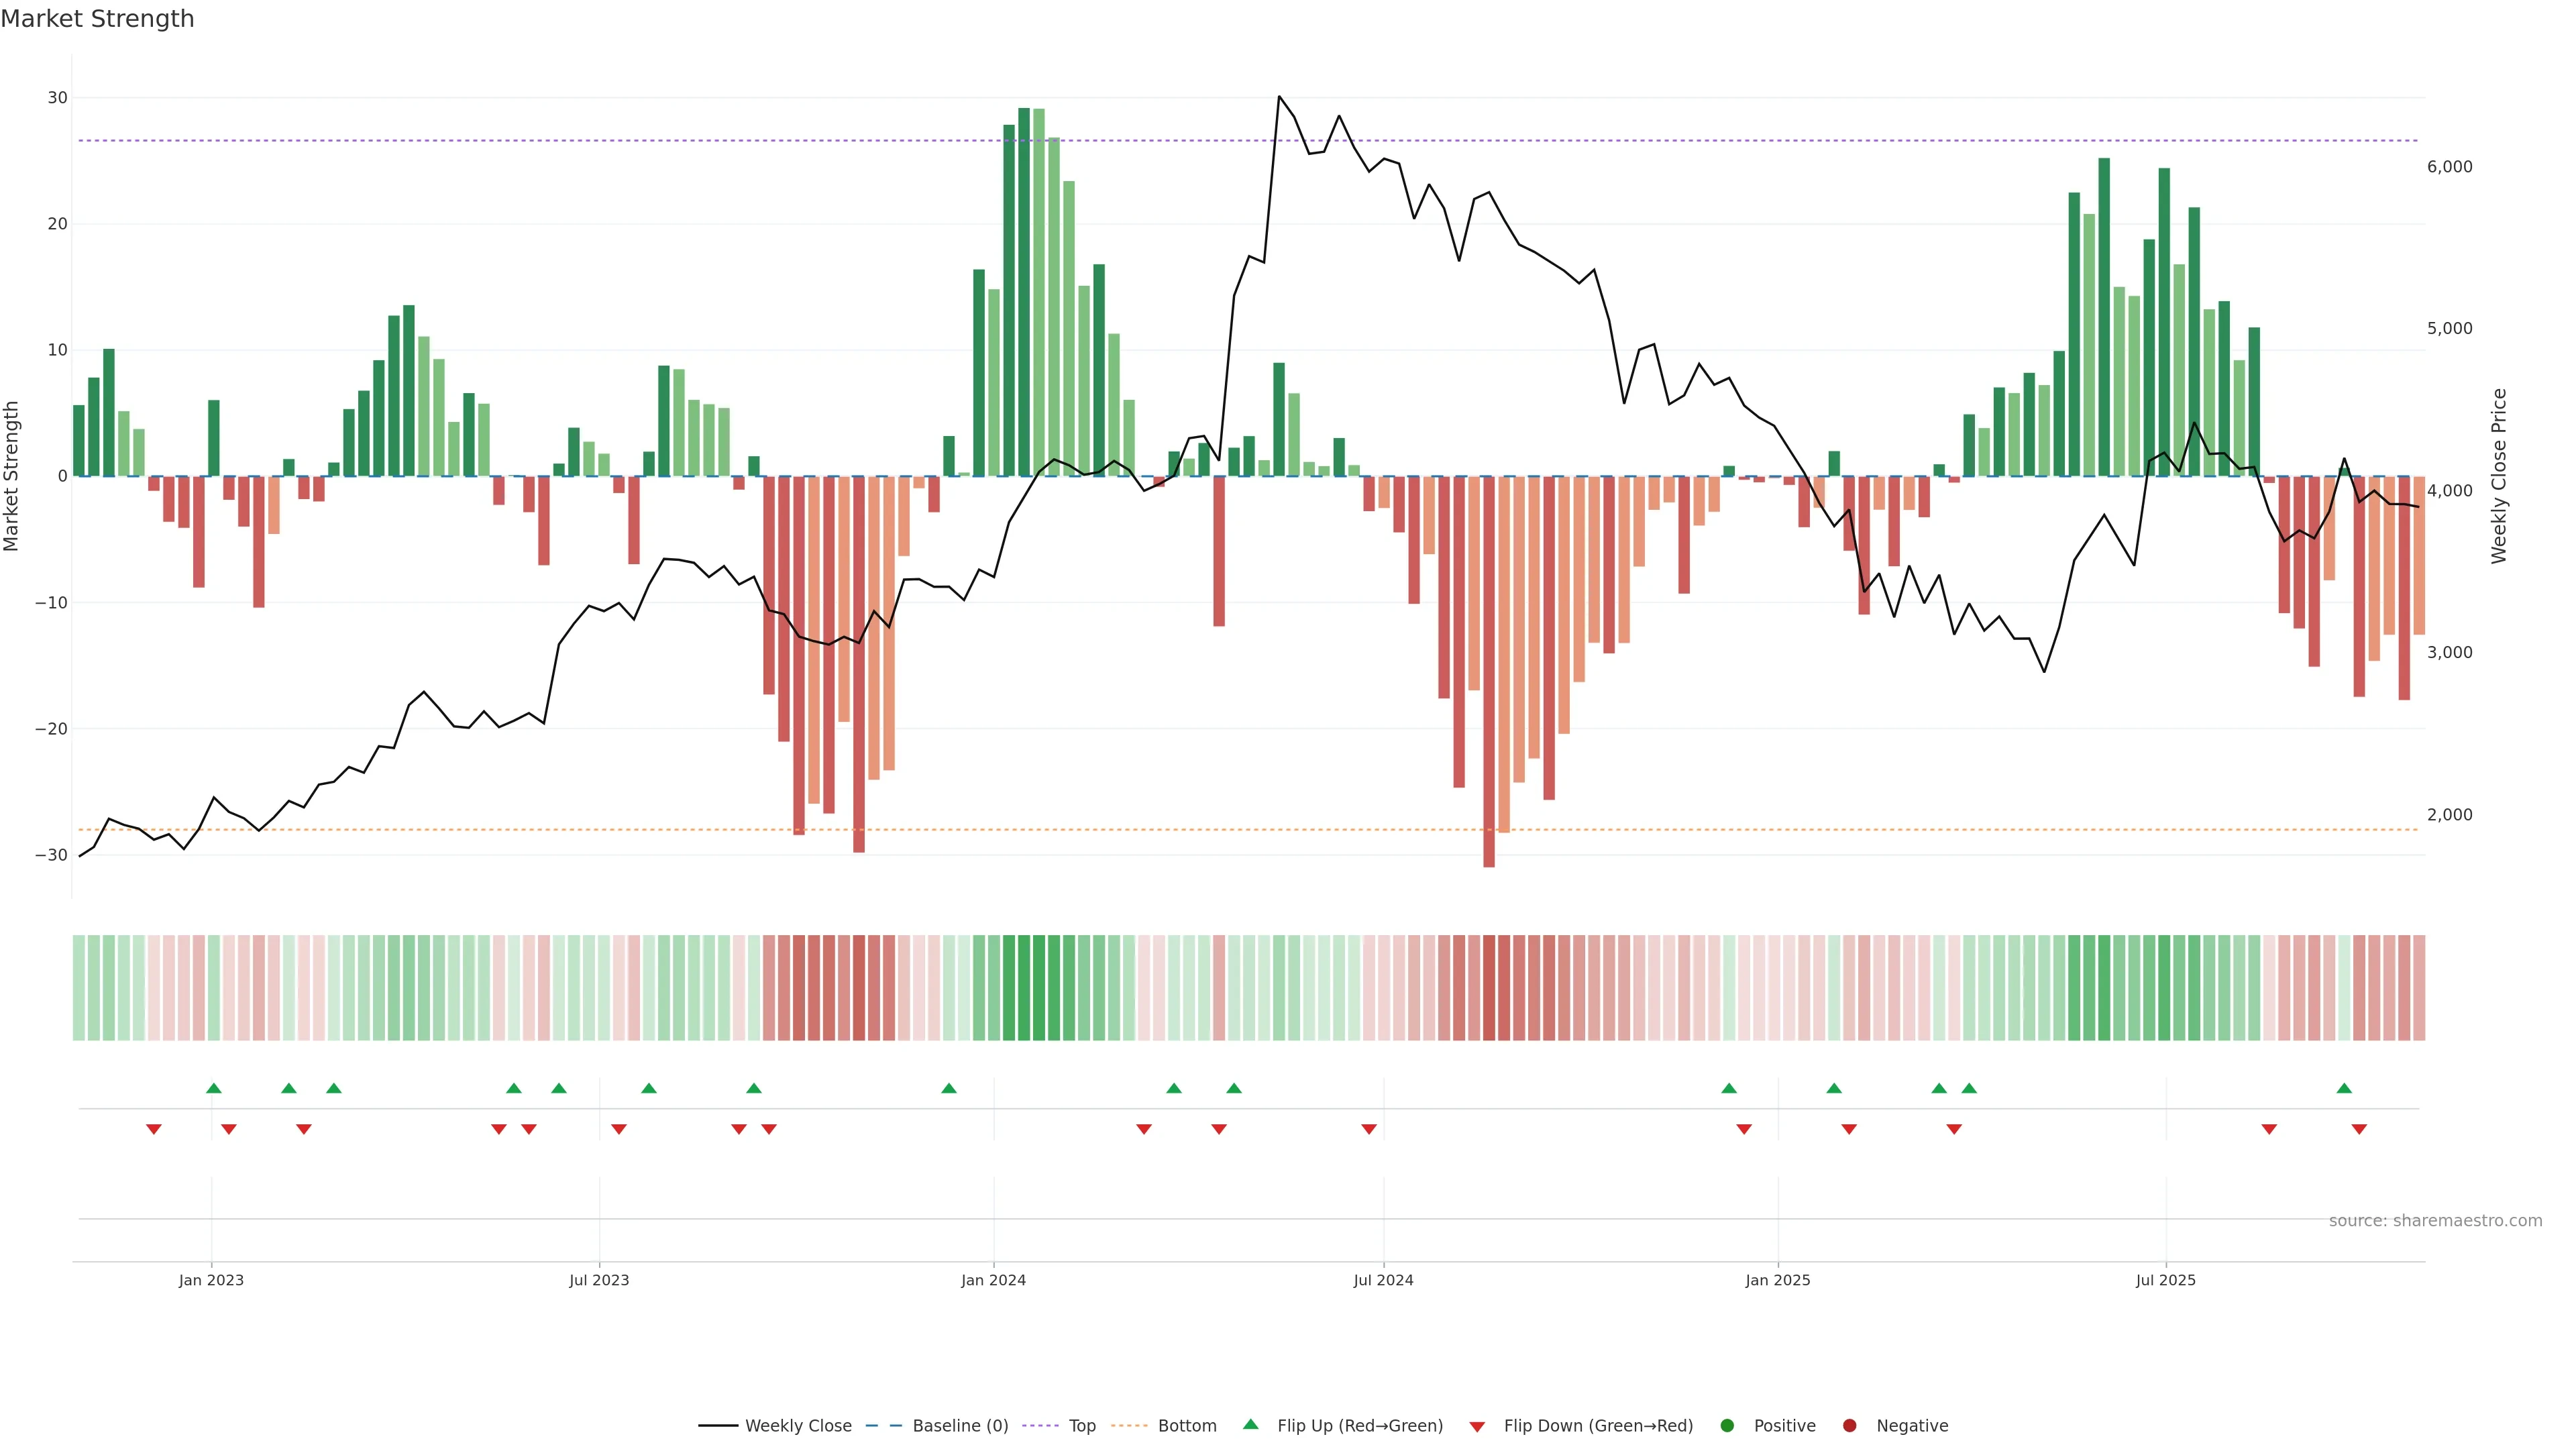The image size is (2576, 1449).
Task: Click first green flip-up triangle near Jan 2023
Action: pyautogui.click(x=213, y=1088)
